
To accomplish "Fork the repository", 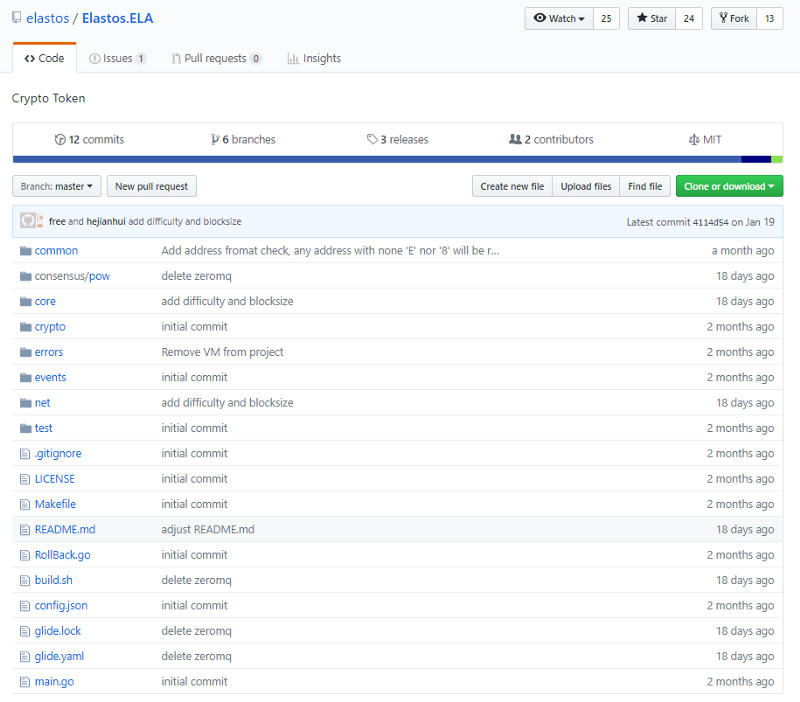I will click(734, 18).
